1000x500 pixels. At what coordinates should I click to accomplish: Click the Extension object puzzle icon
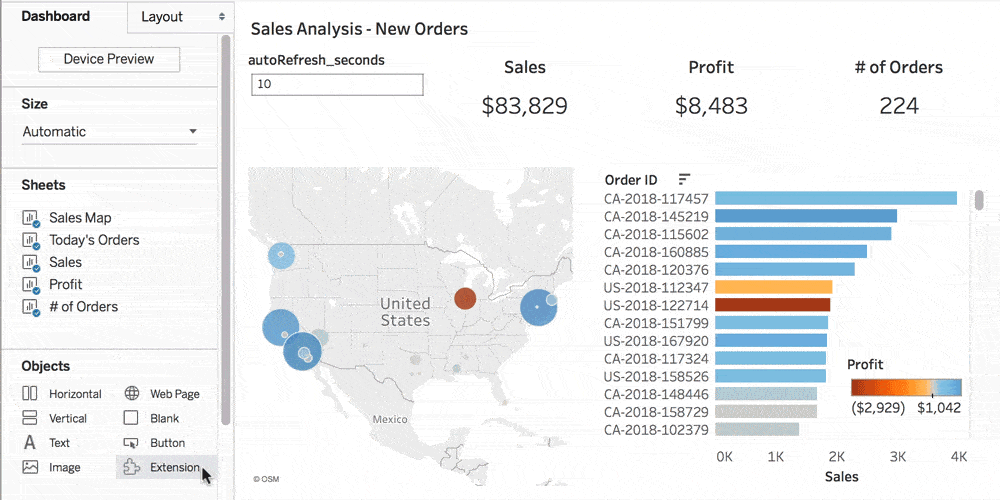pyautogui.click(x=131, y=467)
